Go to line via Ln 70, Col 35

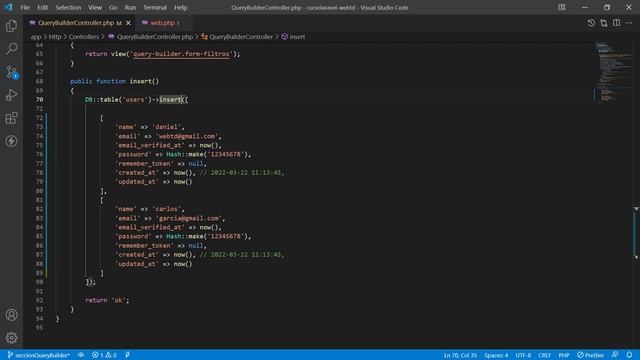[460, 355]
